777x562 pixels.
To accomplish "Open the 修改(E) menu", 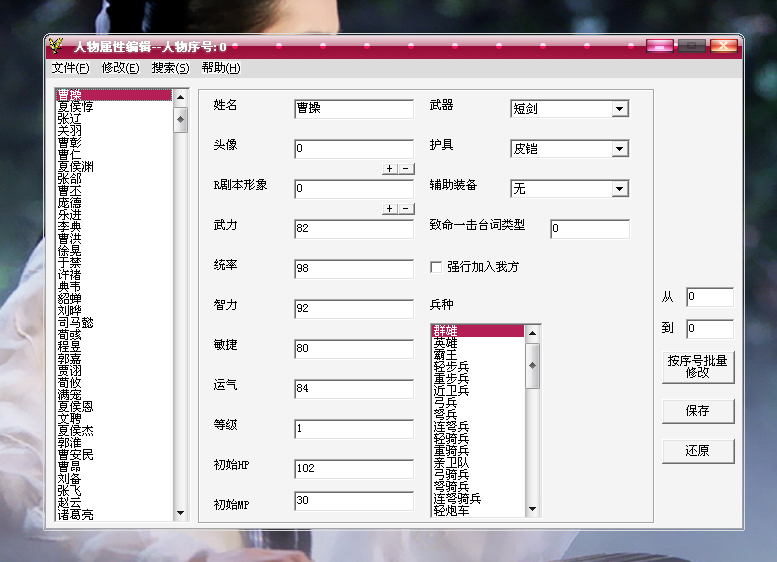I will [x=120, y=68].
